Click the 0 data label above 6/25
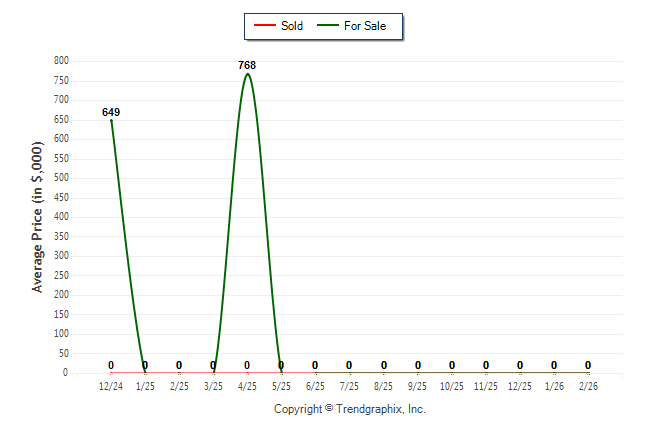Screen dimensions: 646x434 tap(315, 365)
